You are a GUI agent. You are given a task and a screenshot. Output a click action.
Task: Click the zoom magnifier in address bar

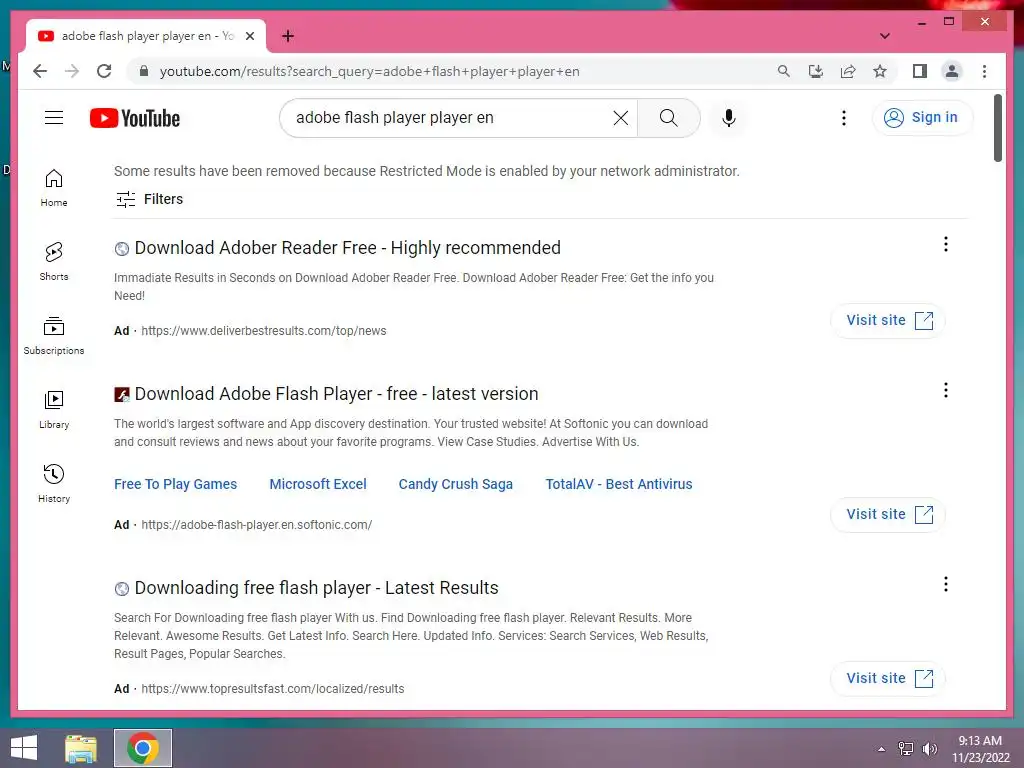[x=784, y=71]
